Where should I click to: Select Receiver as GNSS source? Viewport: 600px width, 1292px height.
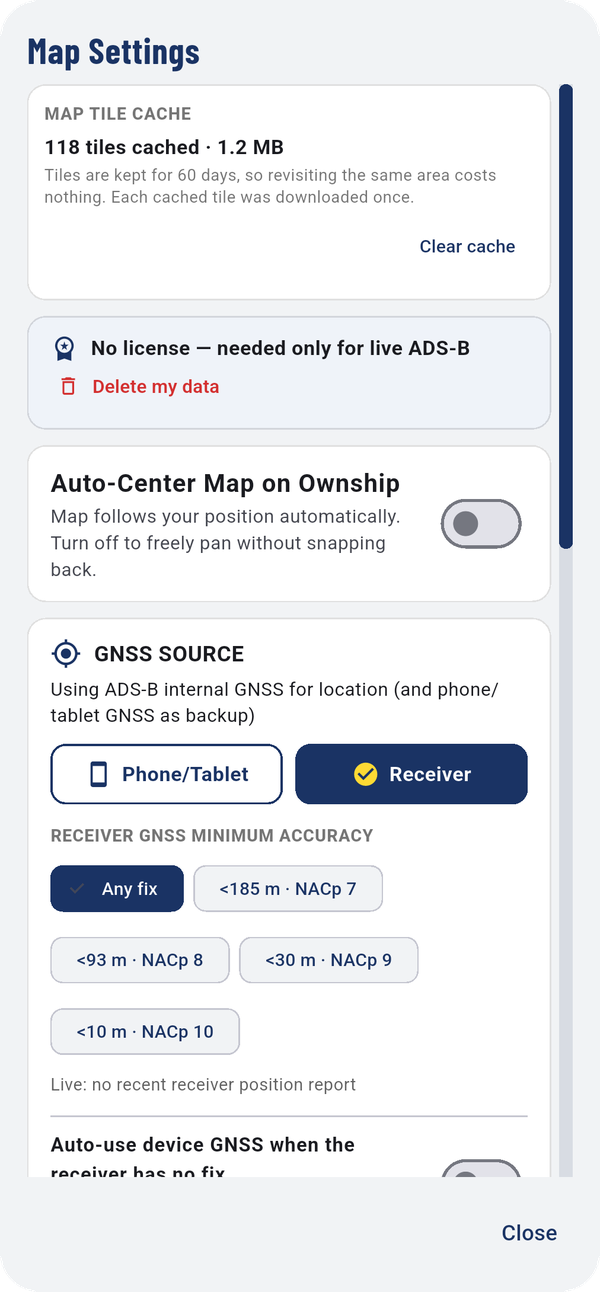coord(411,774)
